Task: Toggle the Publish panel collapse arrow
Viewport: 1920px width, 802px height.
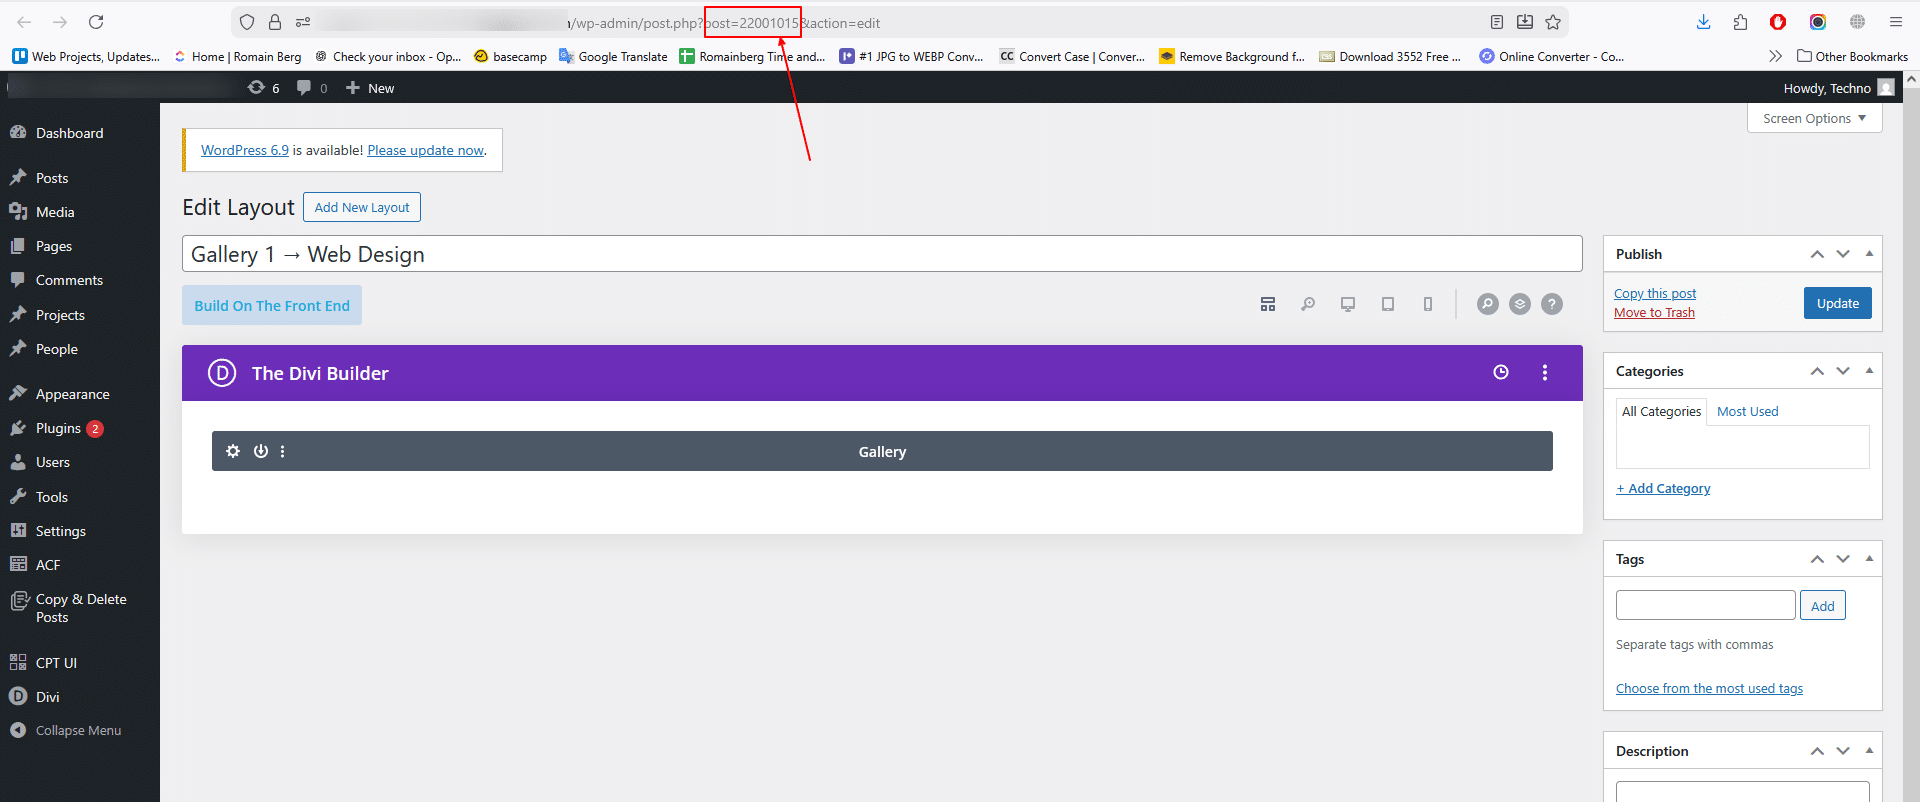Action: click(x=1869, y=254)
